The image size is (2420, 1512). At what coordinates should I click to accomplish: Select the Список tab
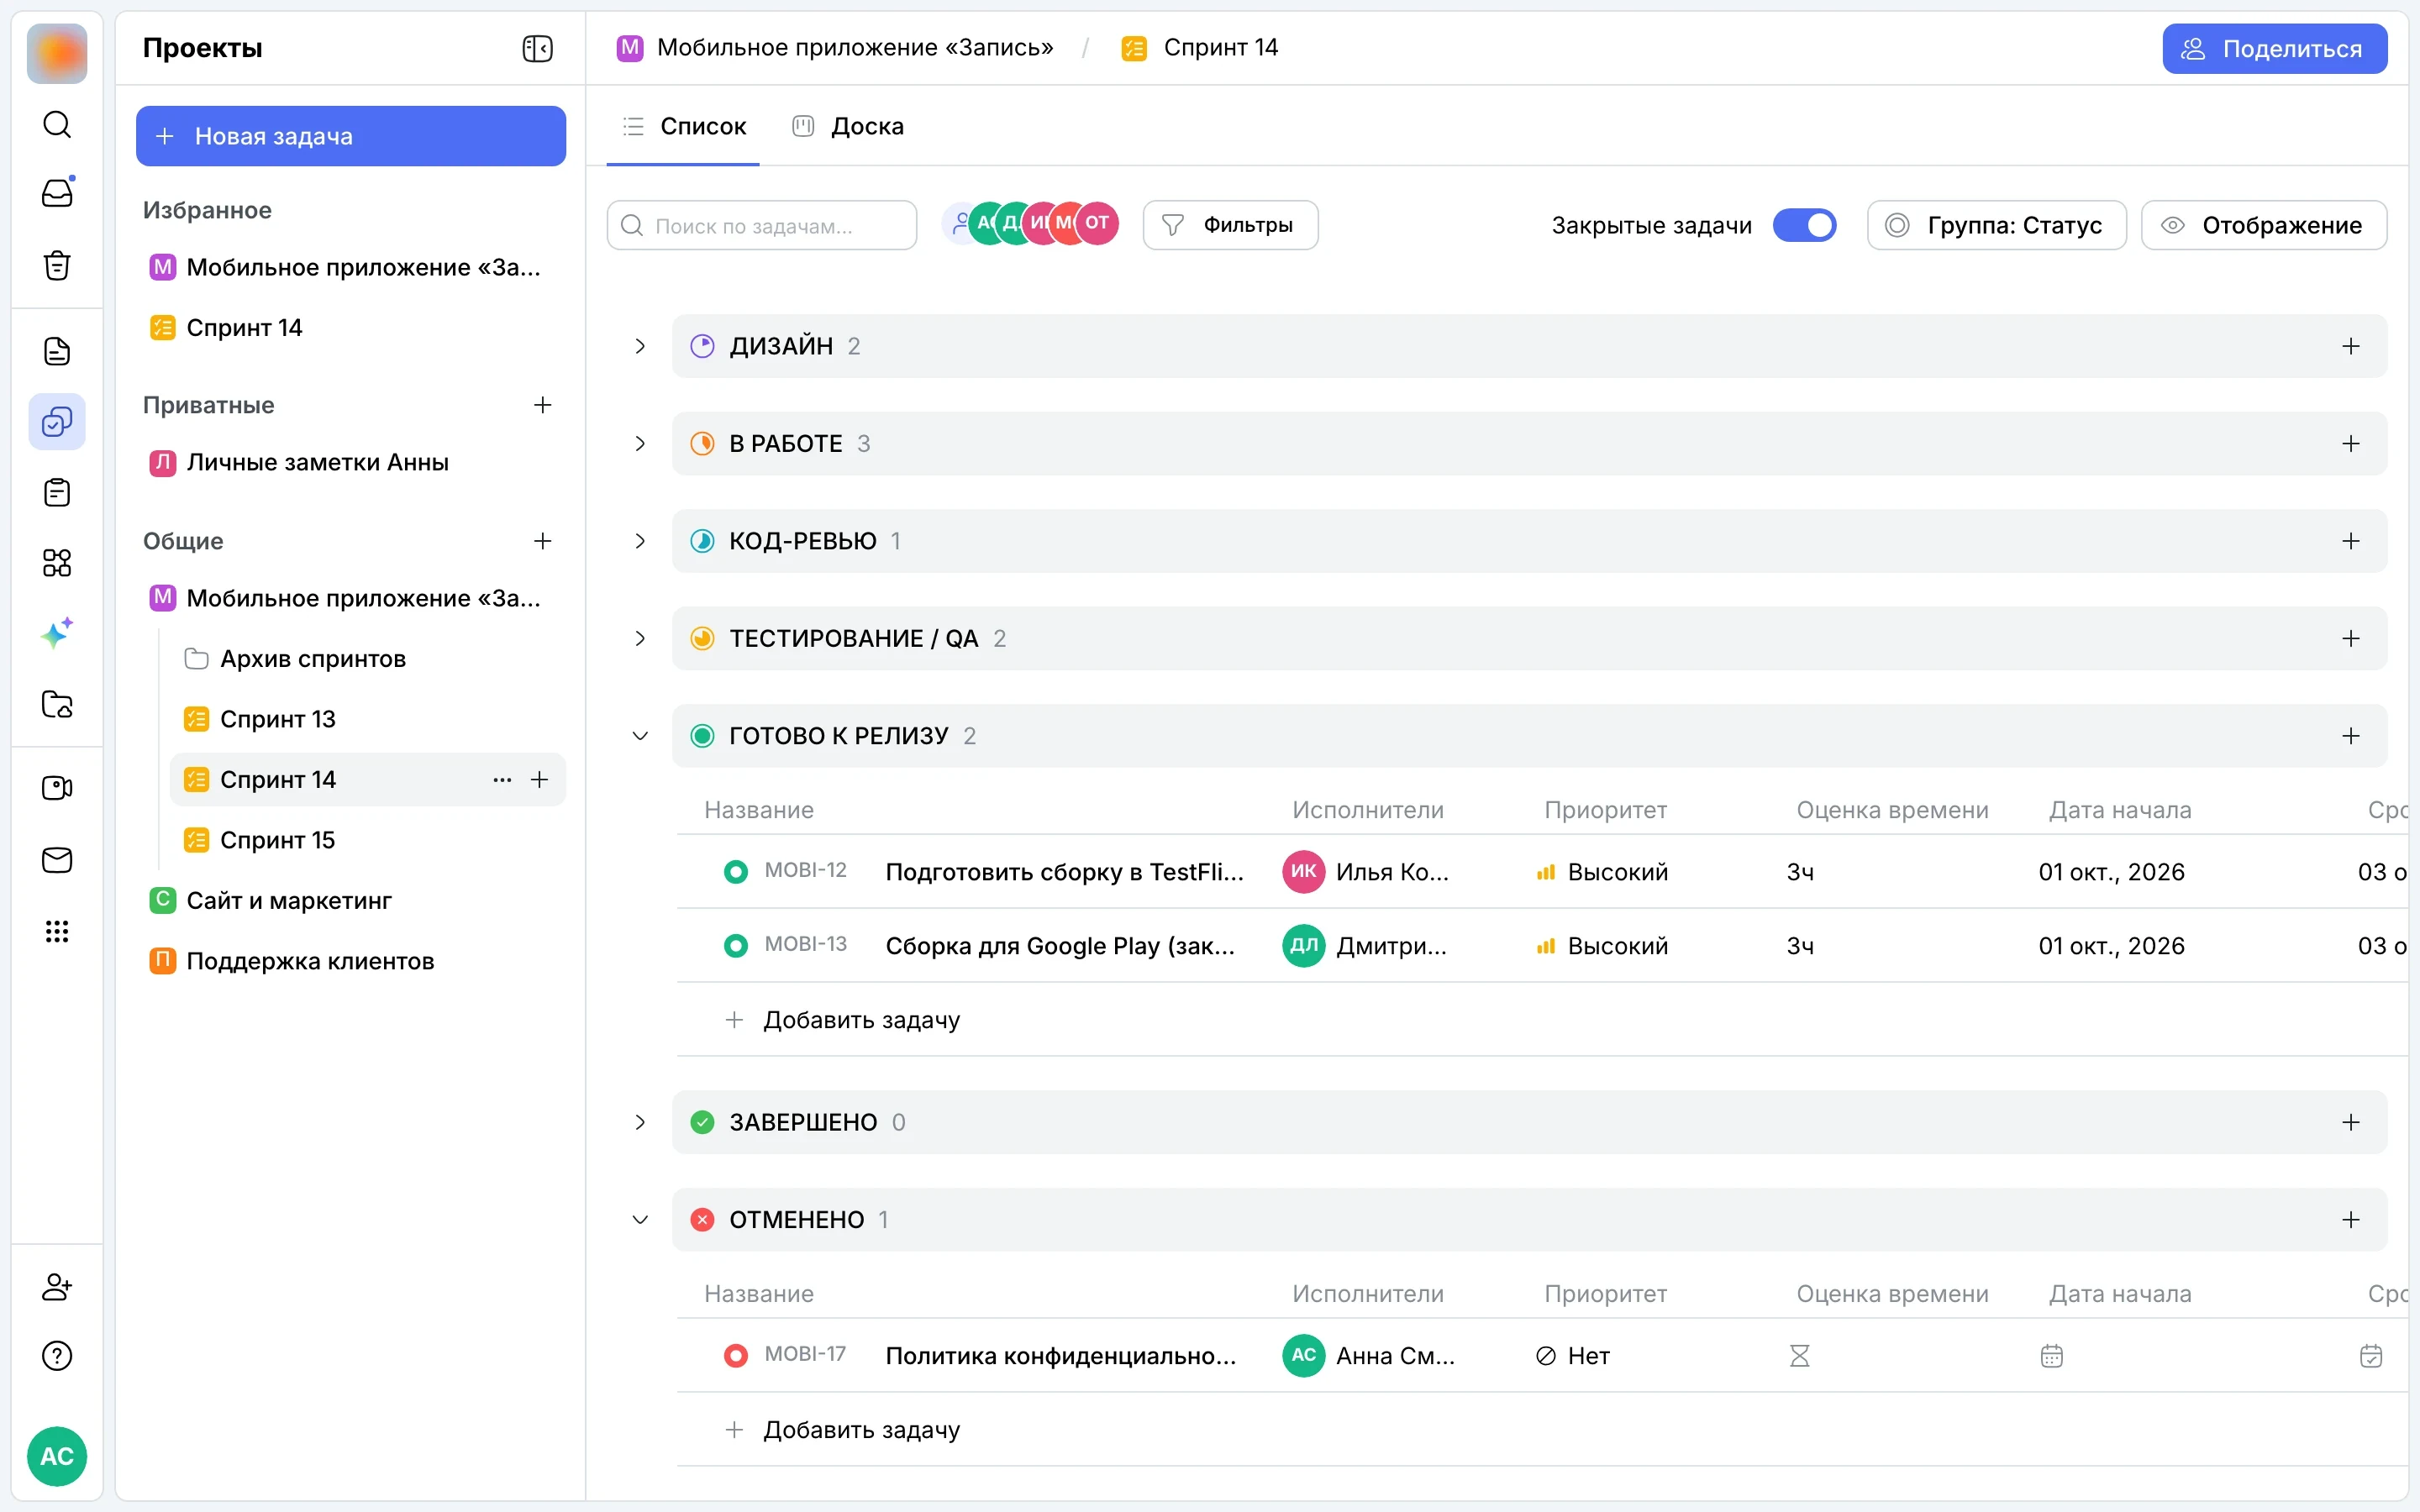click(x=683, y=126)
